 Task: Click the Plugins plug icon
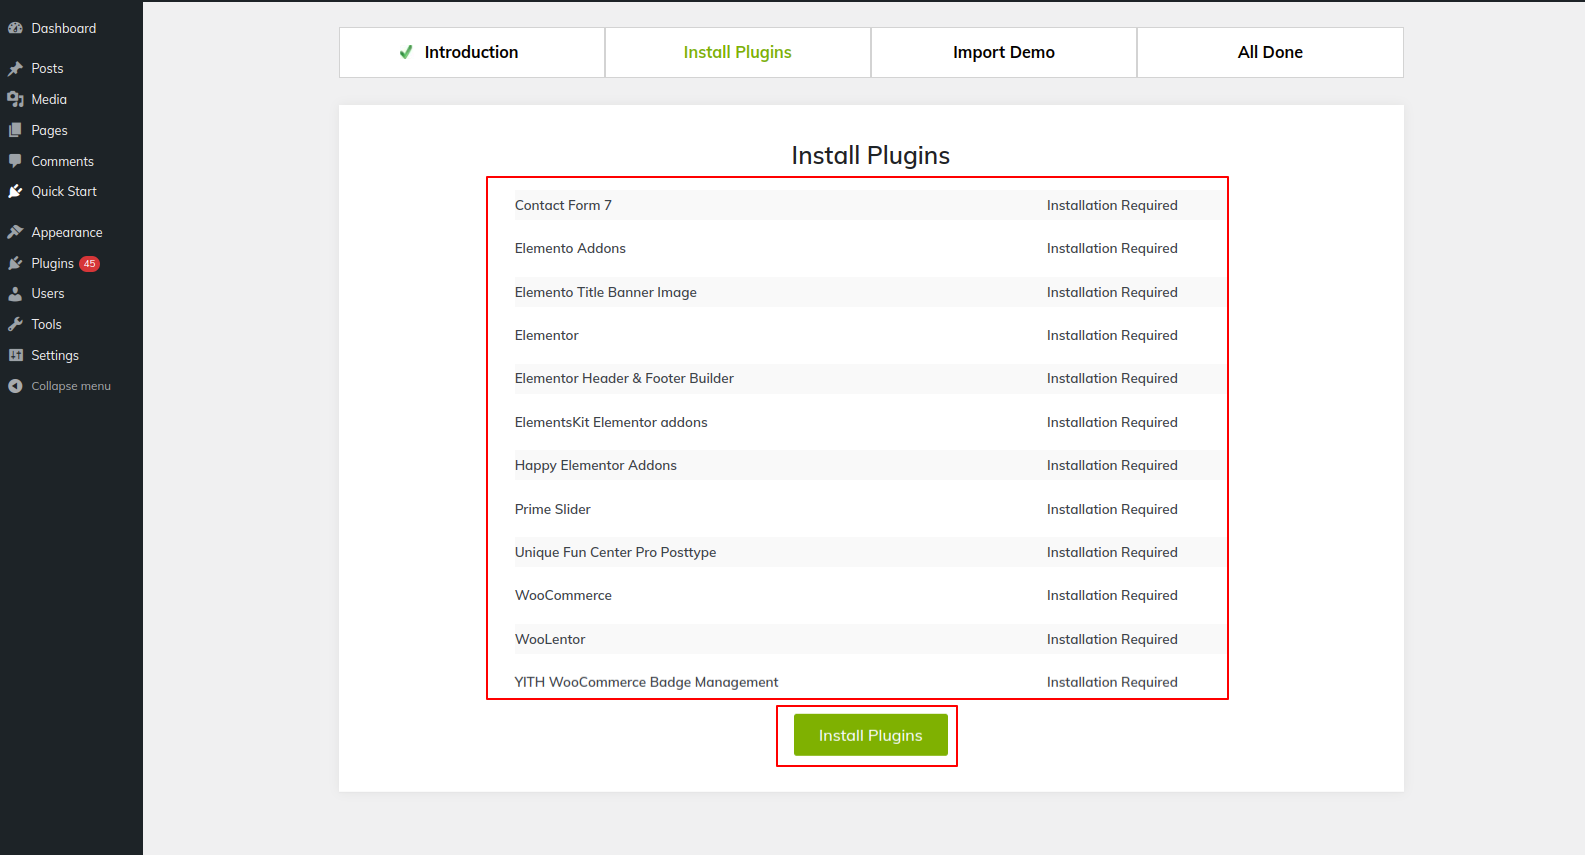pos(15,263)
